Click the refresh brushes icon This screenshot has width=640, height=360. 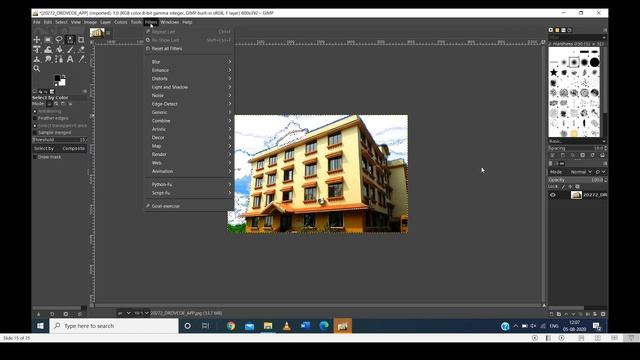592,156
